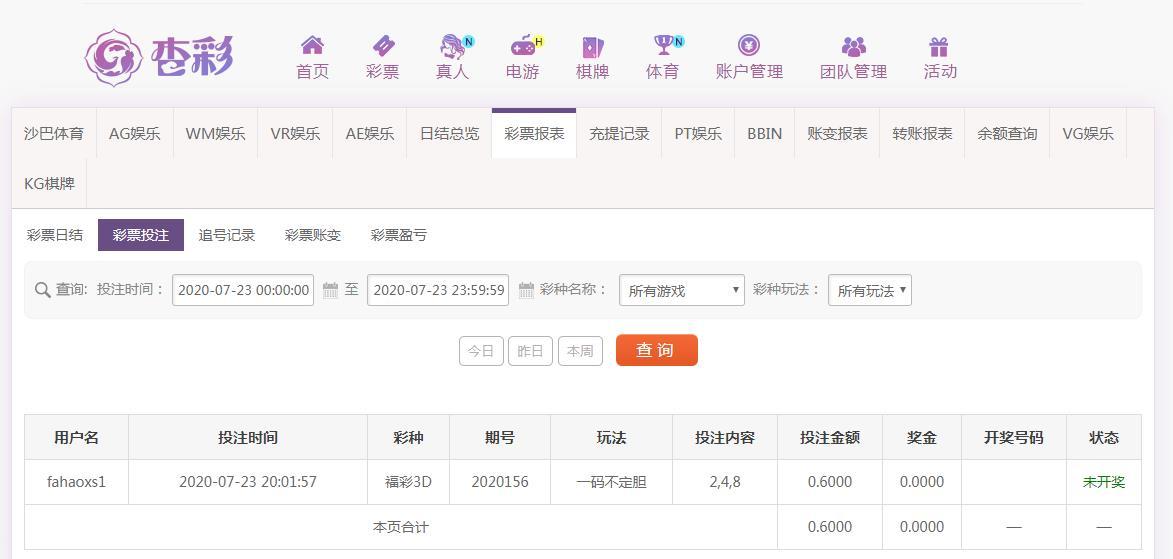The height and width of the screenshot is (559, 1173).
Task: Switch to PT娱乐 tab
Action: tap(698, 134)
